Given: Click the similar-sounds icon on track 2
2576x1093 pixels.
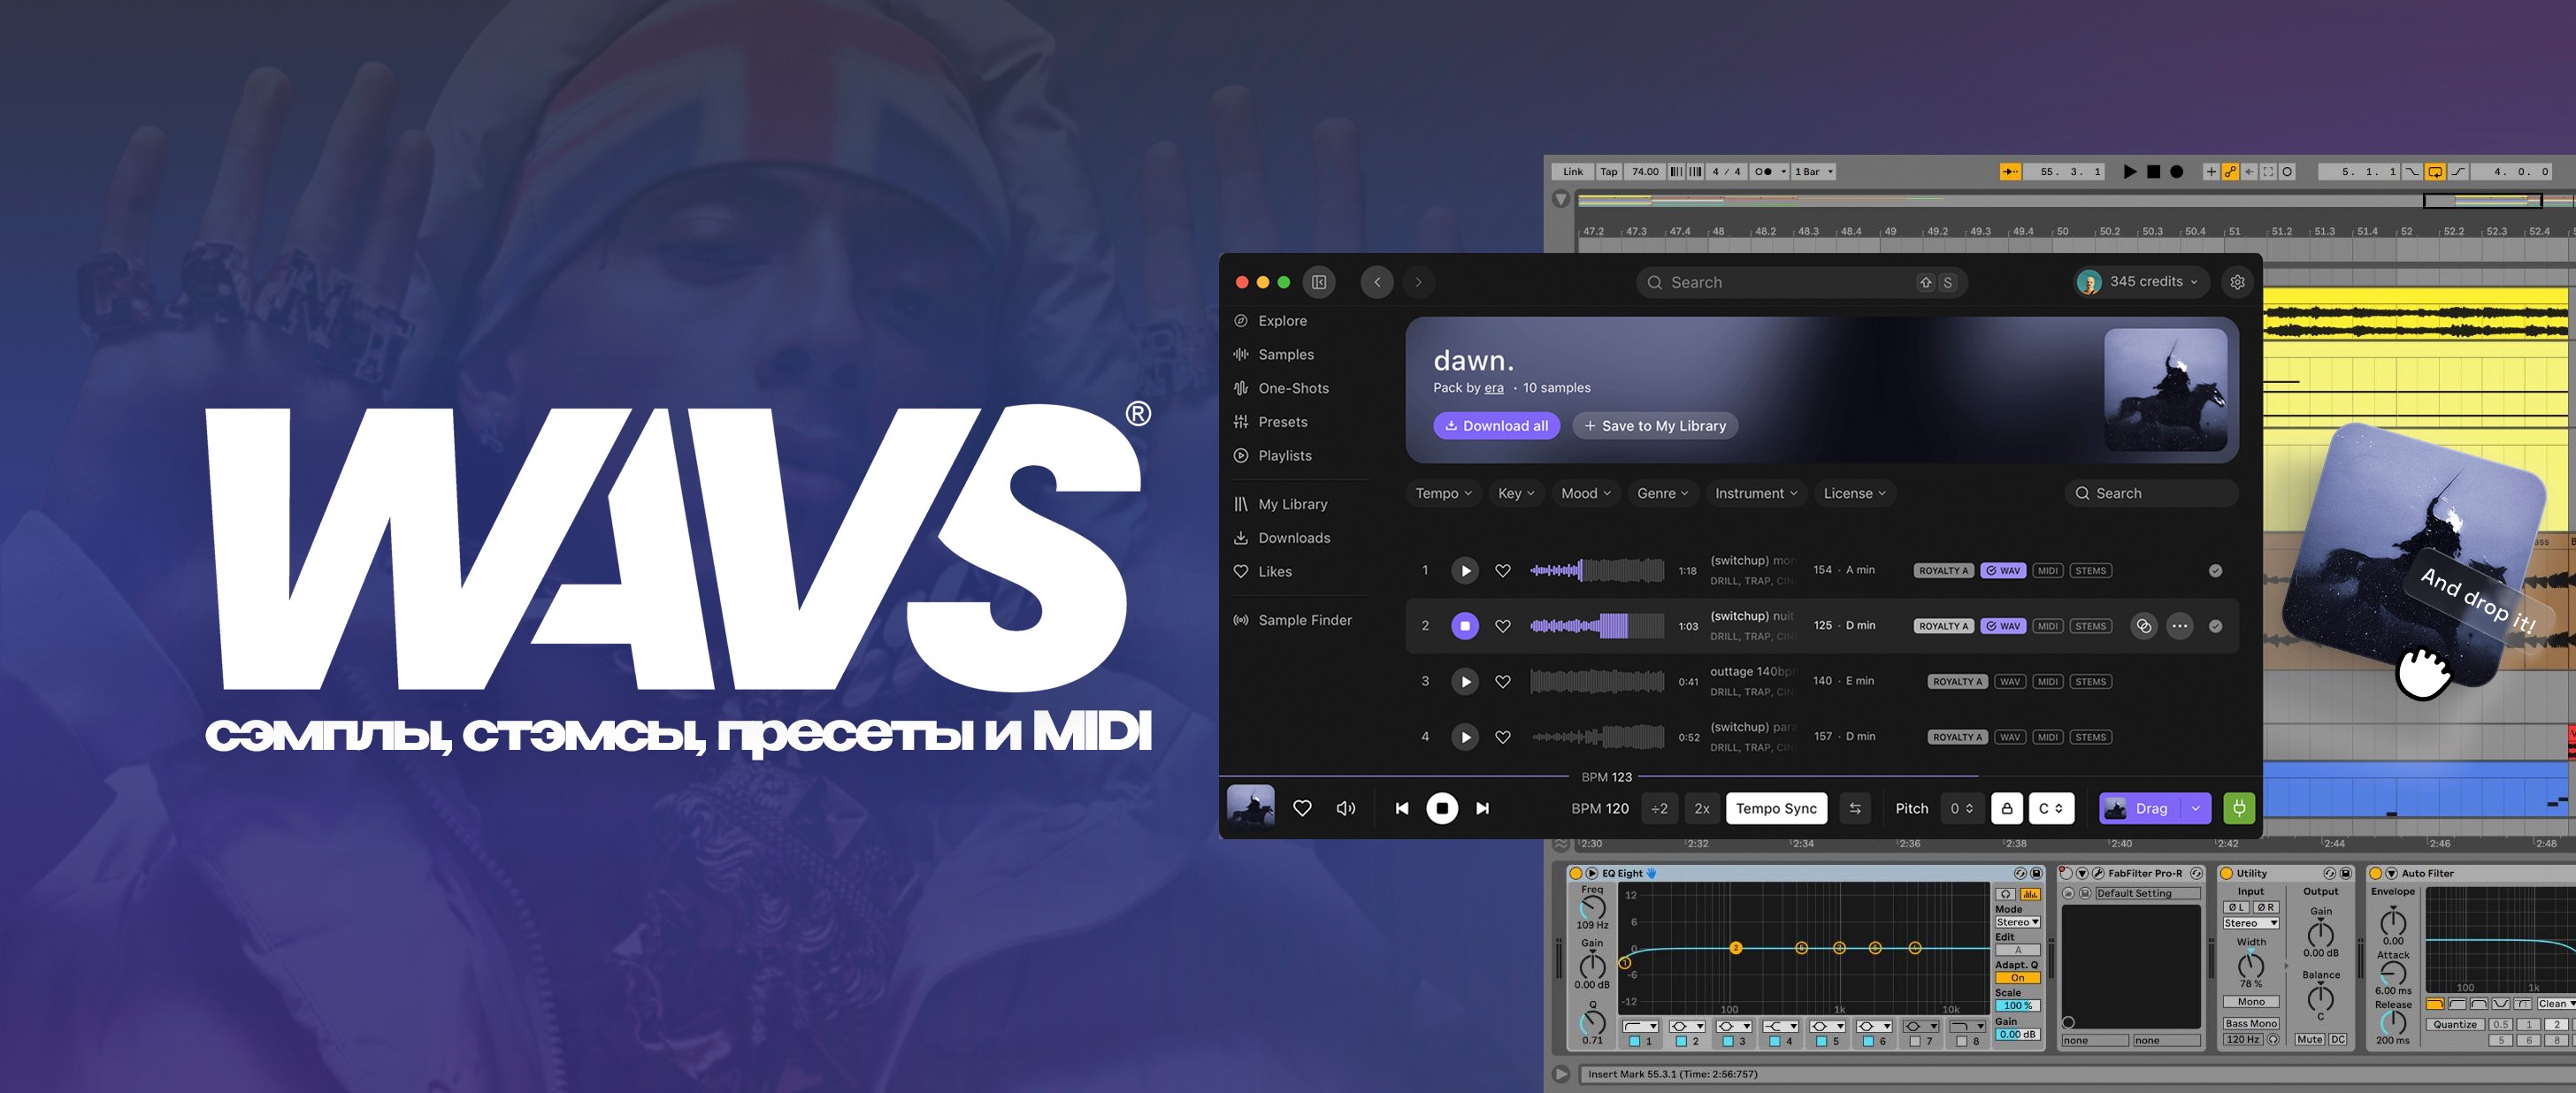Looking at the screenshot, I should point(2143,626).
